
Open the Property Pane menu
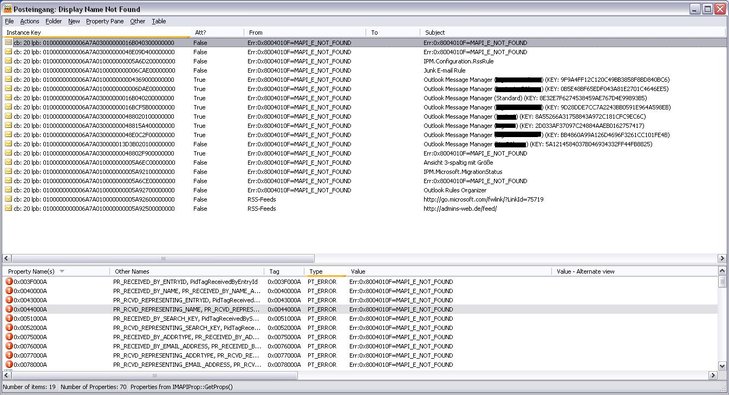(105, 21)
